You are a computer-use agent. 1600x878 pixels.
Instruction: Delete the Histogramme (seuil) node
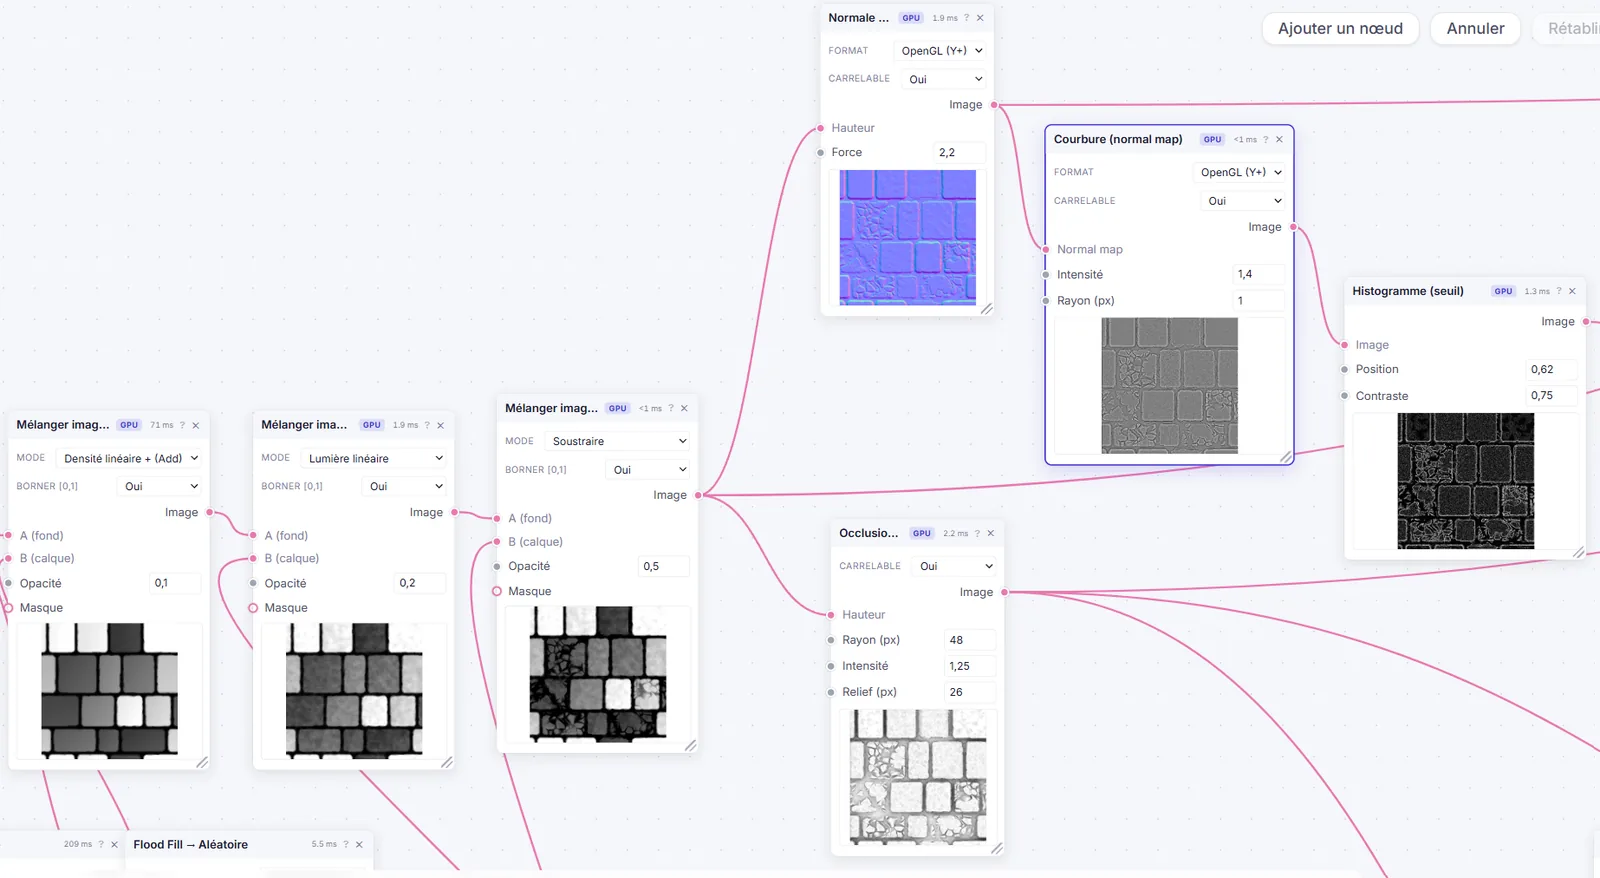tap(1572, 291)
